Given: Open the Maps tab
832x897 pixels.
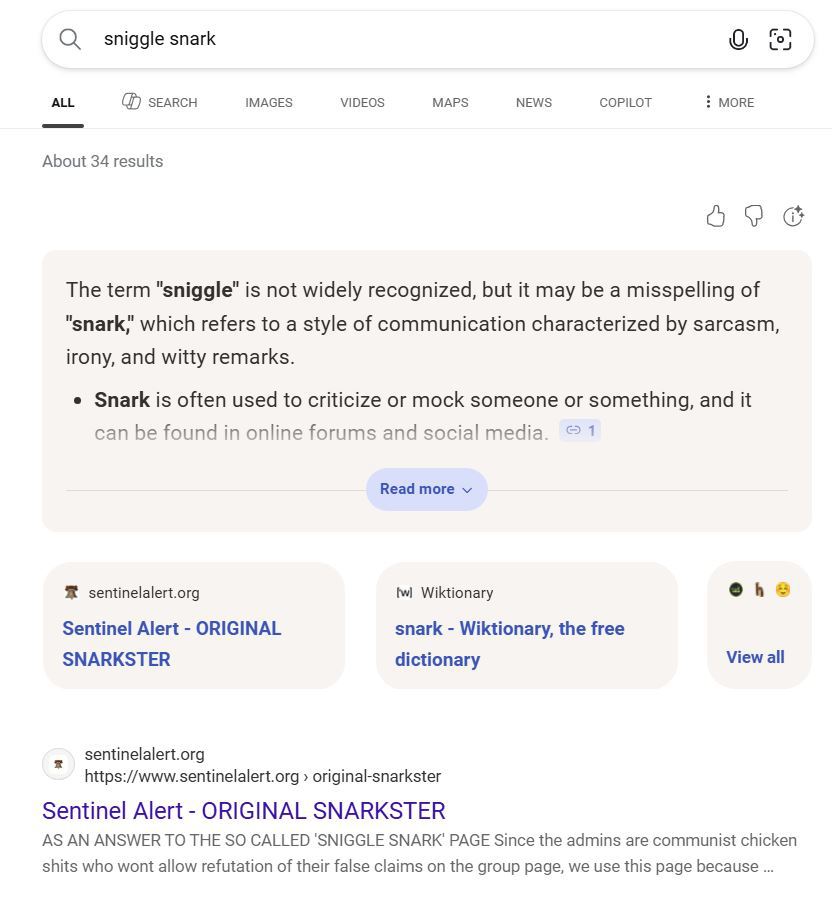Looking at the screenshot, I should click(x=450, y=102).
